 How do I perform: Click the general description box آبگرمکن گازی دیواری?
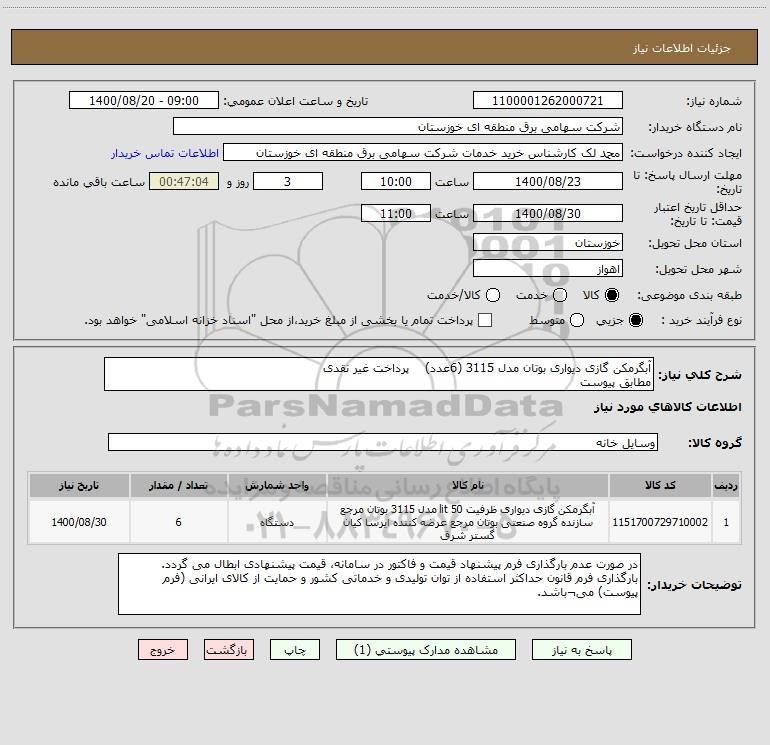(x=379, y=374)
